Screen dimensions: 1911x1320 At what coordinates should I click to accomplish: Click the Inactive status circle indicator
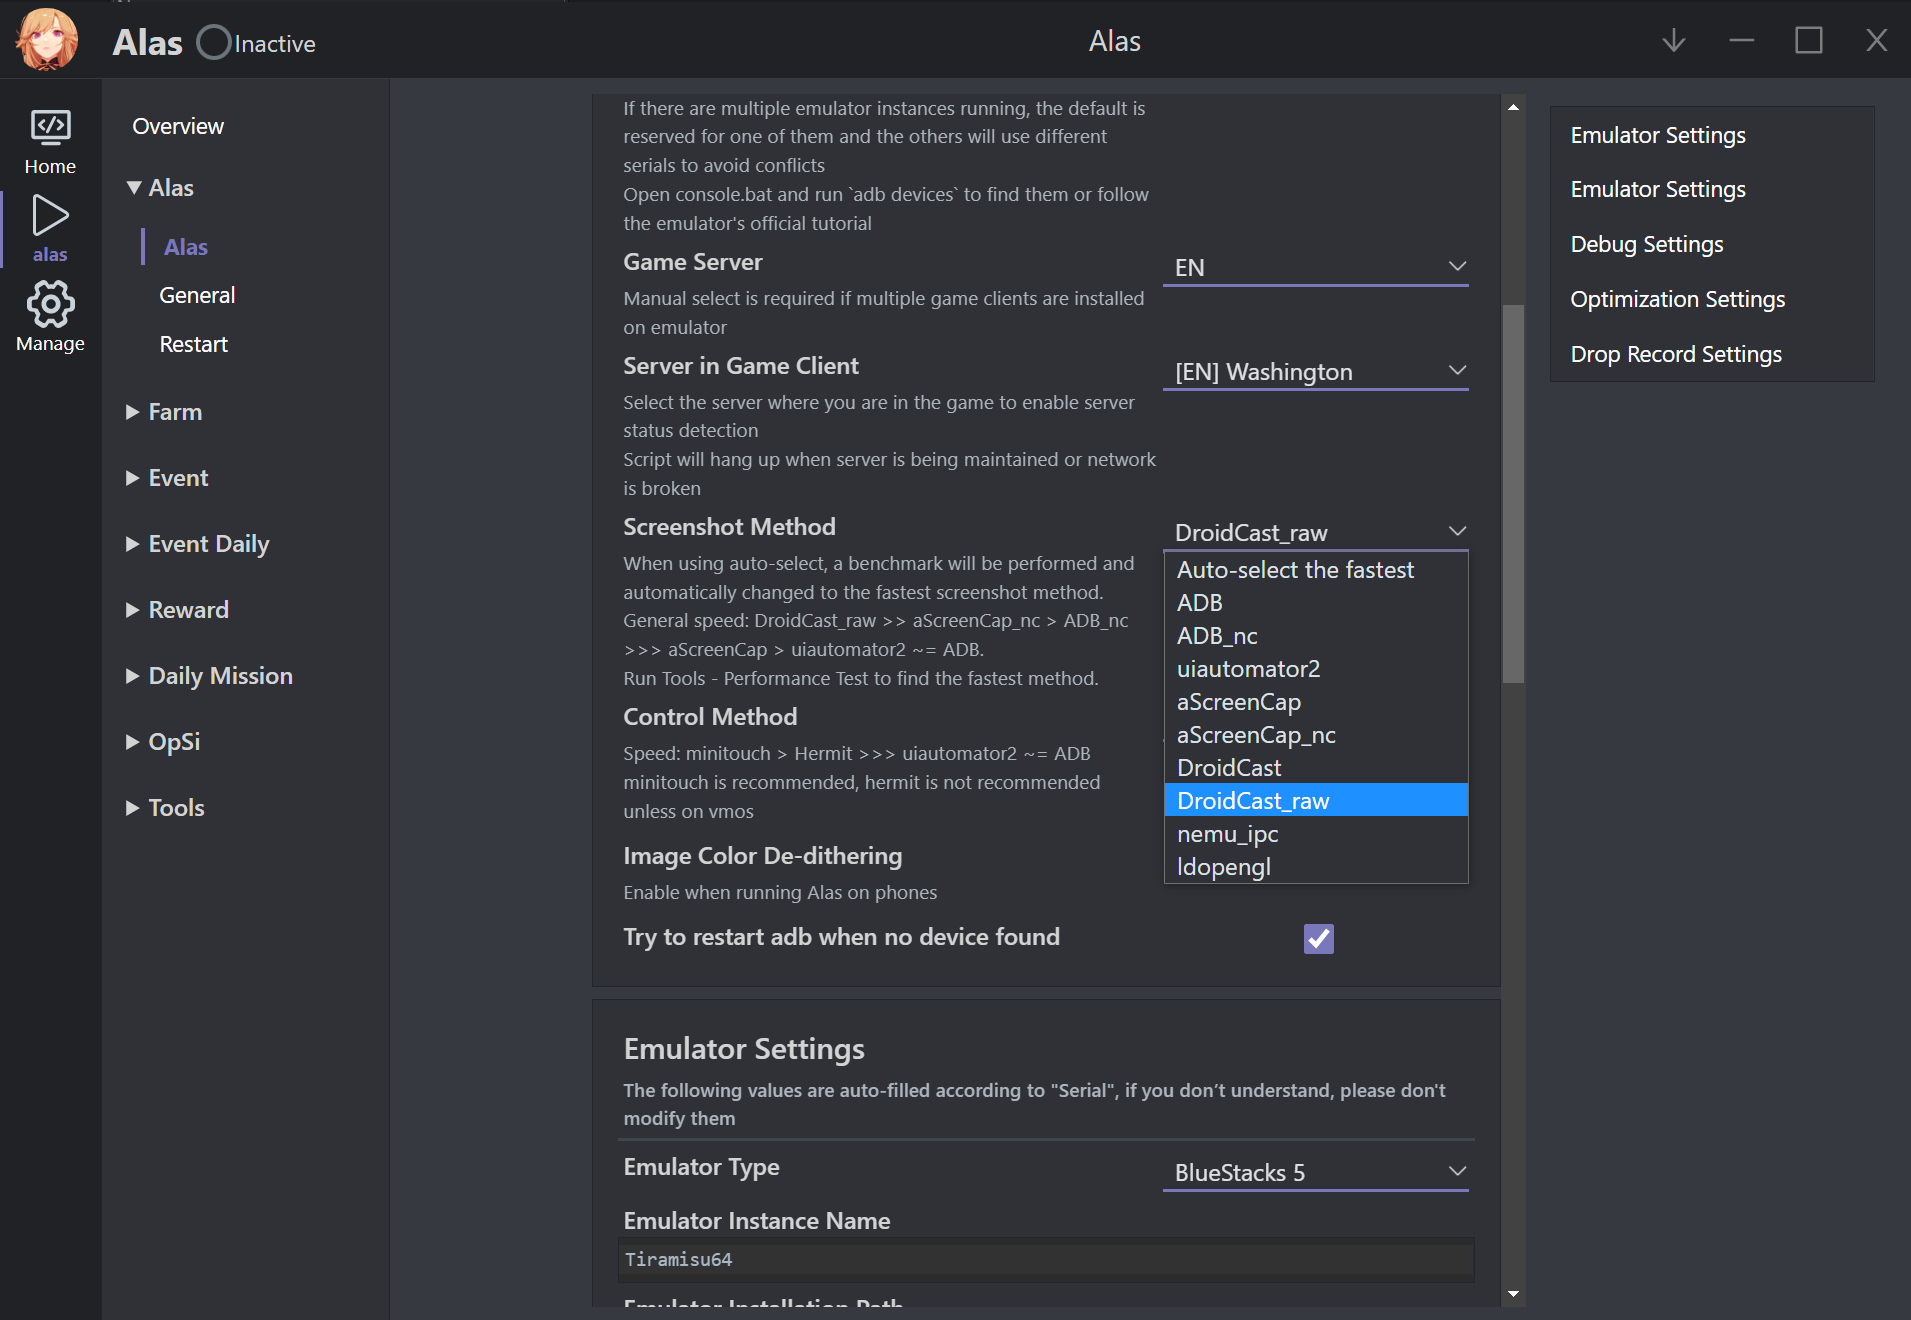(x=214, y=43)
